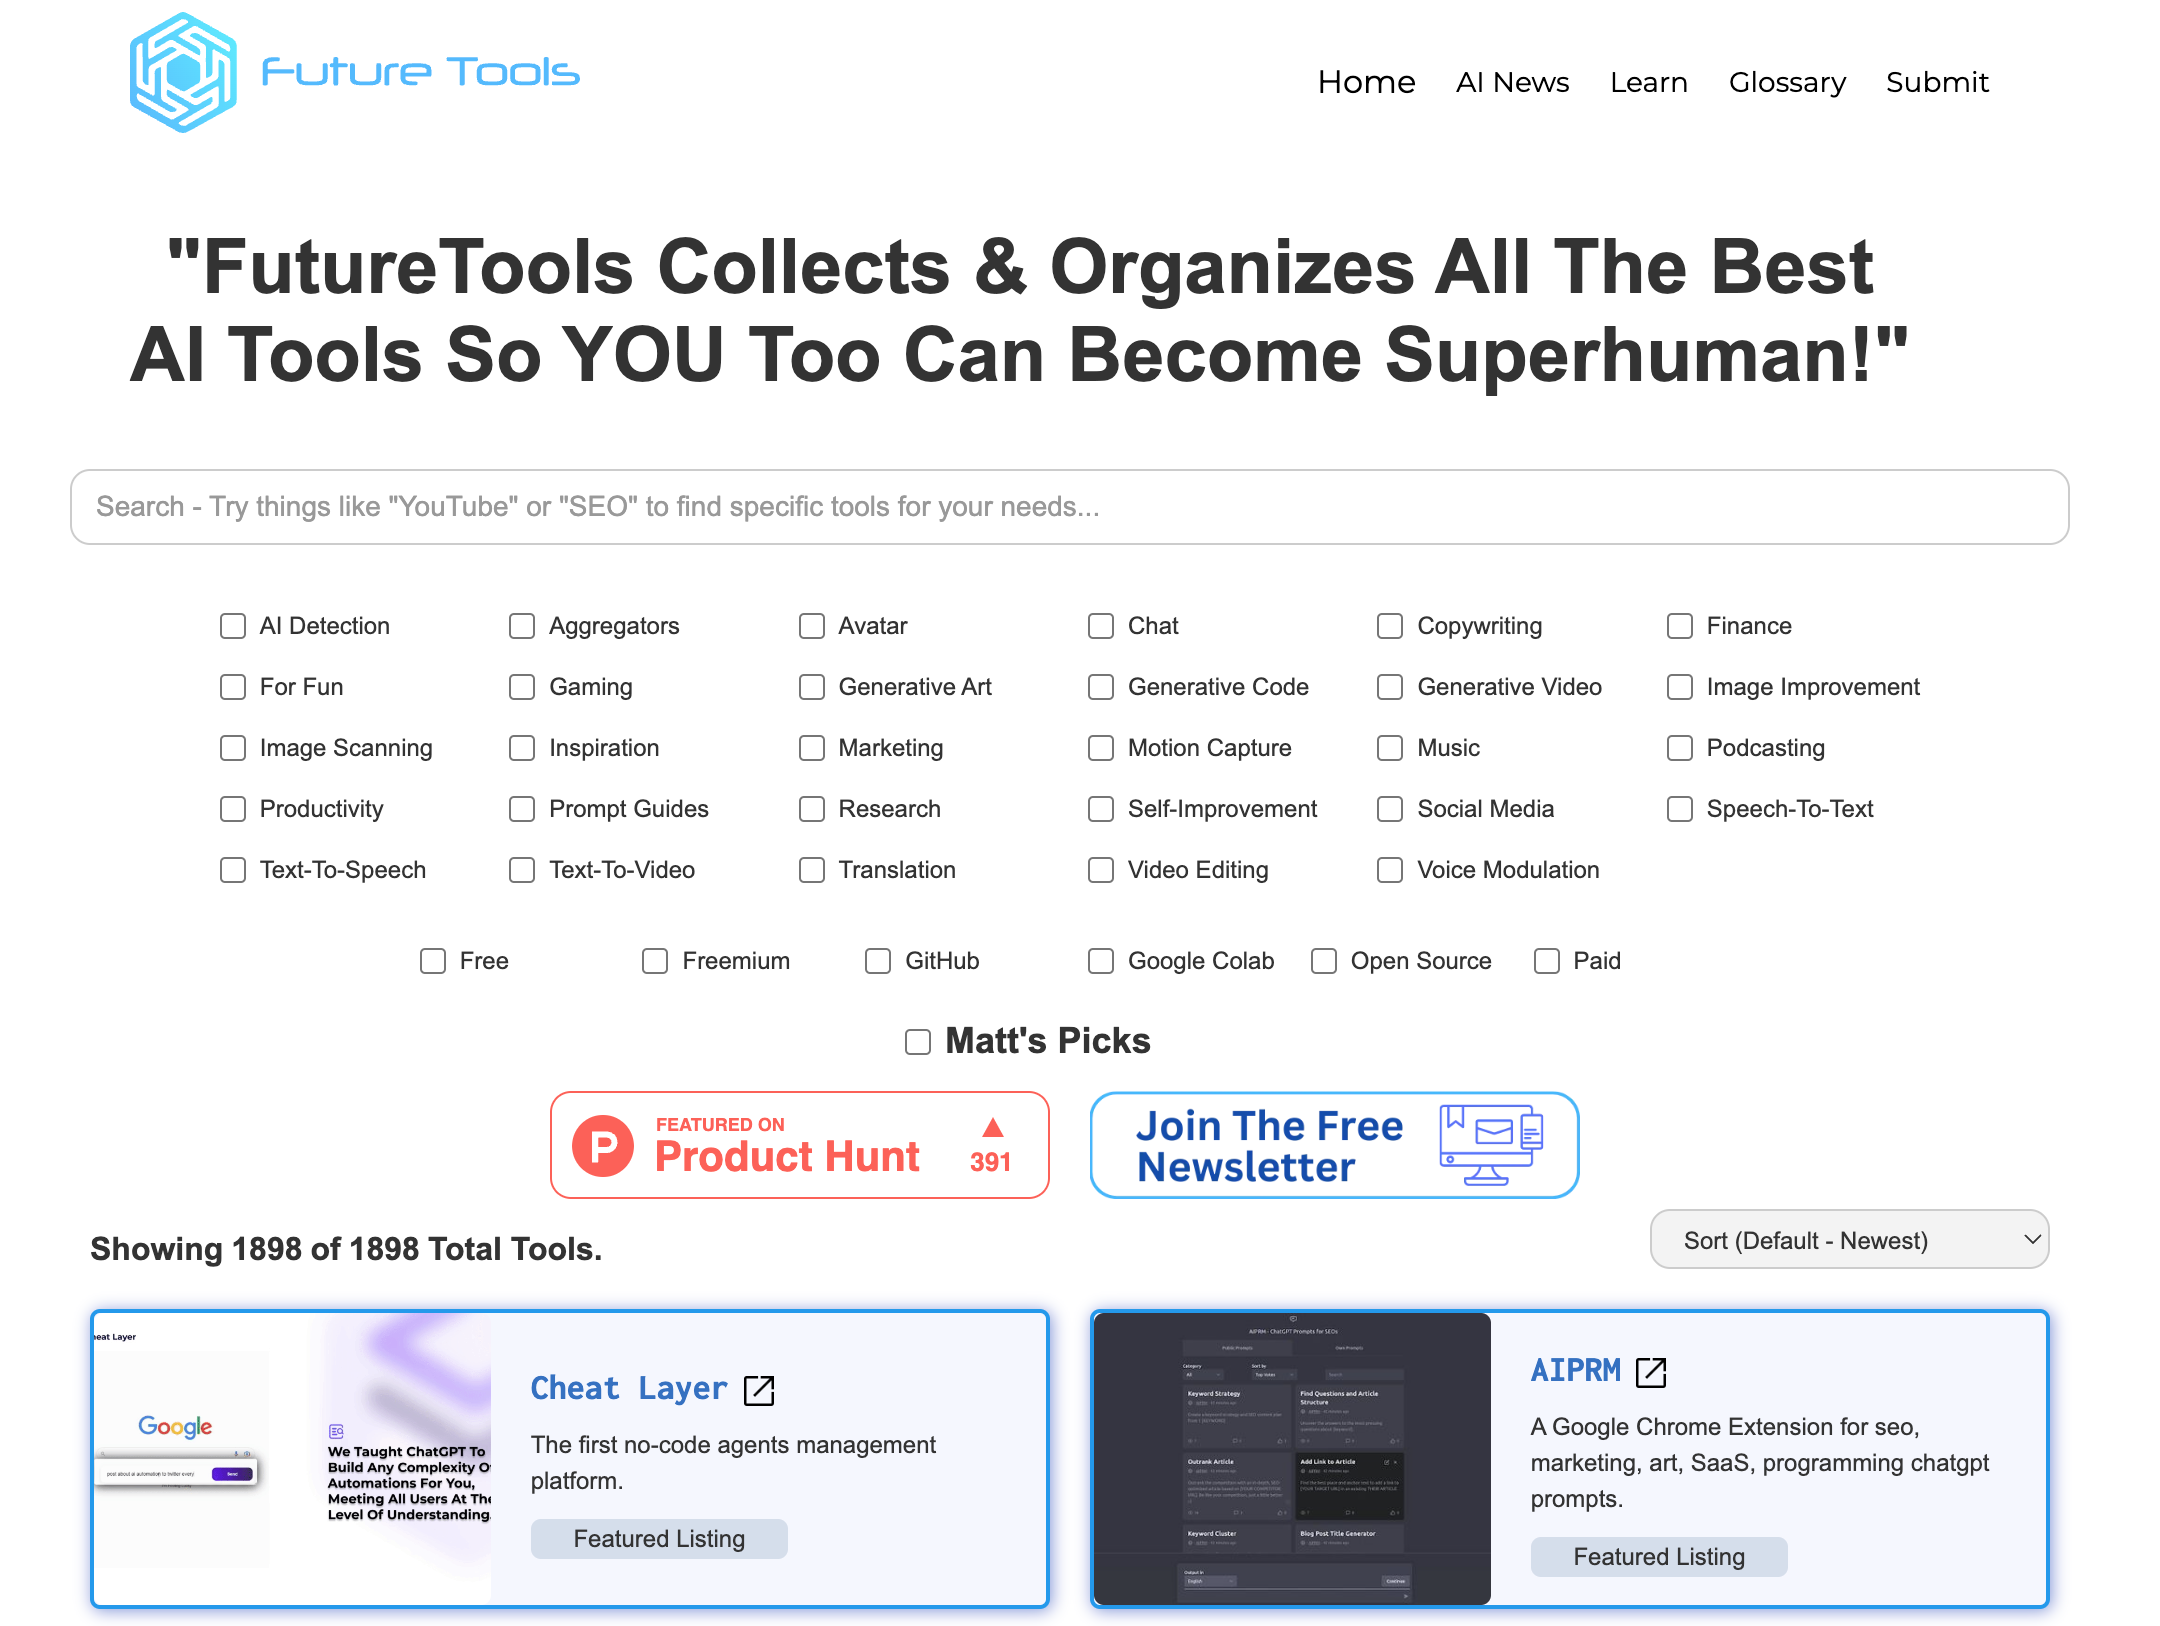Click the Cheat Layer Featured Listing button
The height and width of the screenshot is (1626, 2160).
661,1537
